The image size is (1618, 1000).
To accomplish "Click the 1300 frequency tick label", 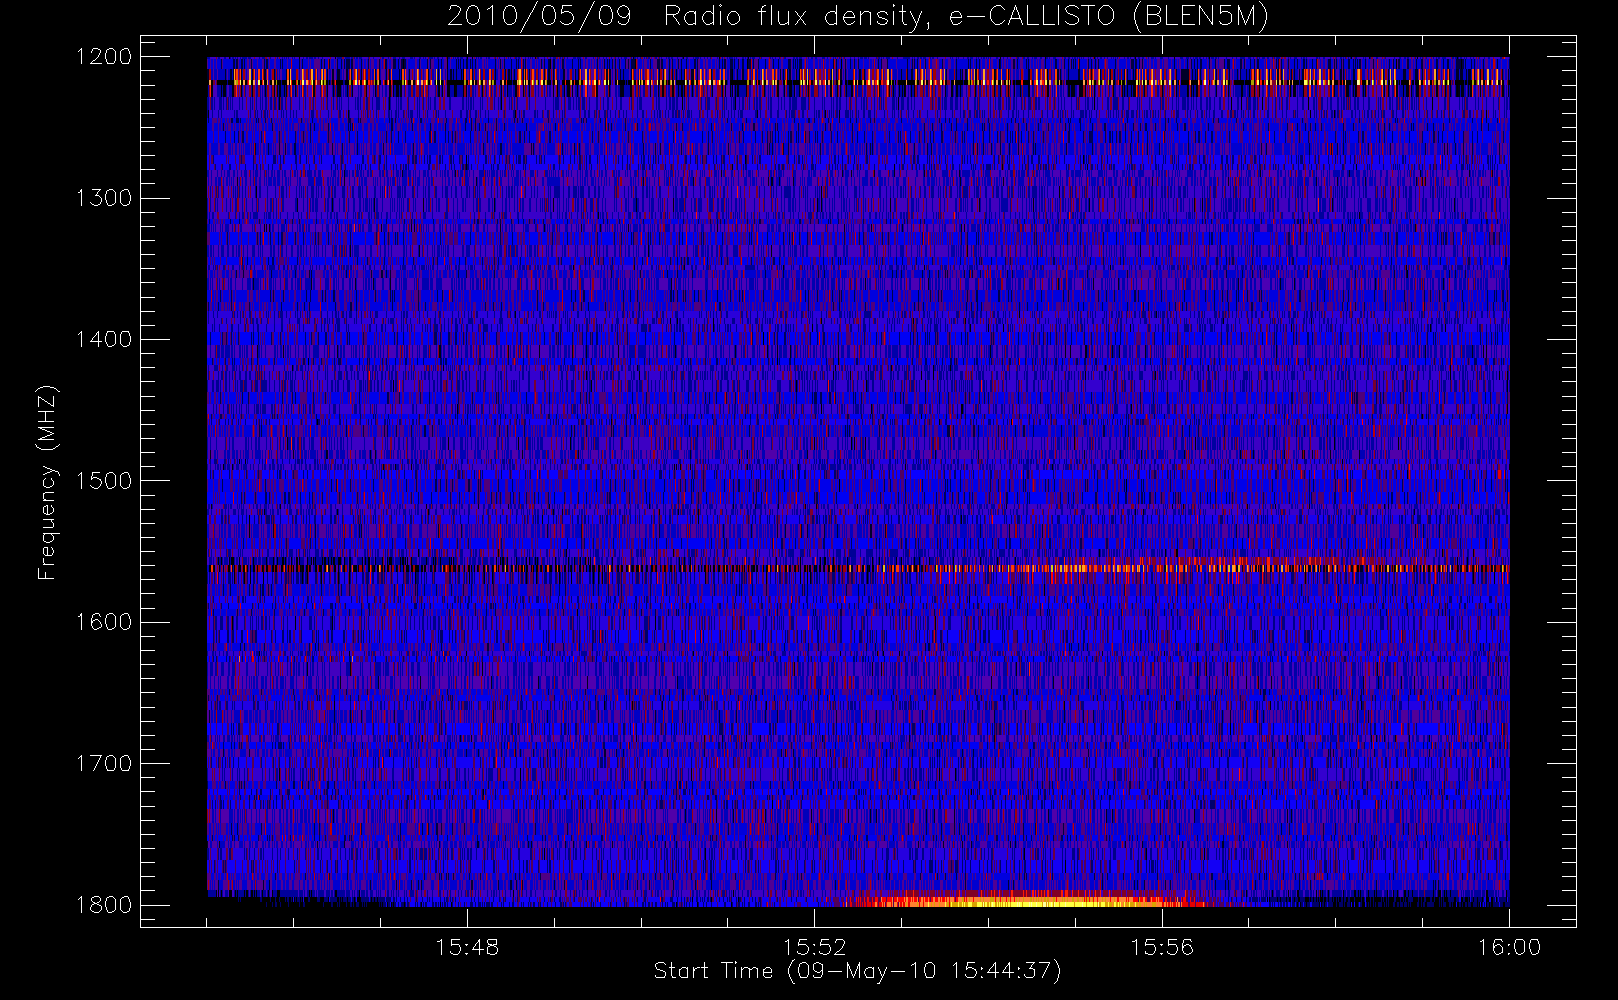I will coord(104,198).
